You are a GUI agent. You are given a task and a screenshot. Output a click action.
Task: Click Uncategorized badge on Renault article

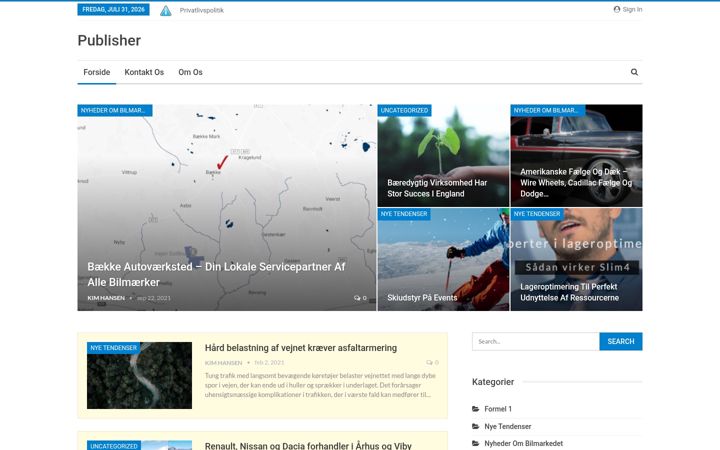(x=114, y=445)
